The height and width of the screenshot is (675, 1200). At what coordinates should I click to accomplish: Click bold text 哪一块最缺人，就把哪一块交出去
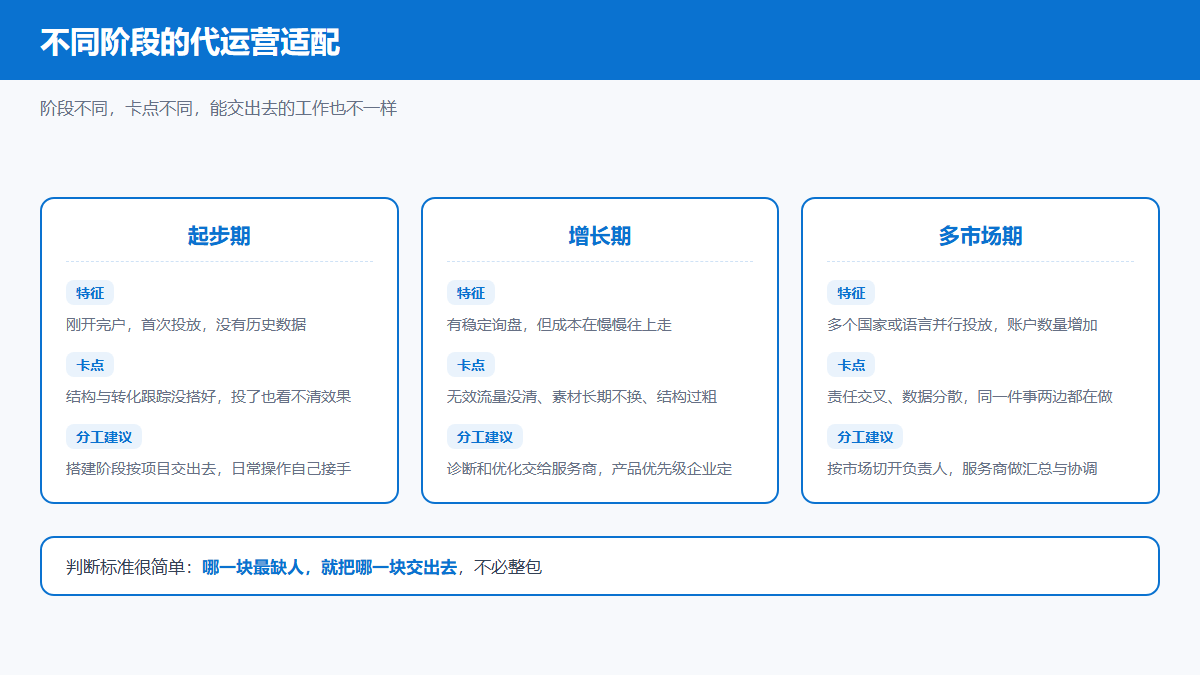tap(330, 567)
